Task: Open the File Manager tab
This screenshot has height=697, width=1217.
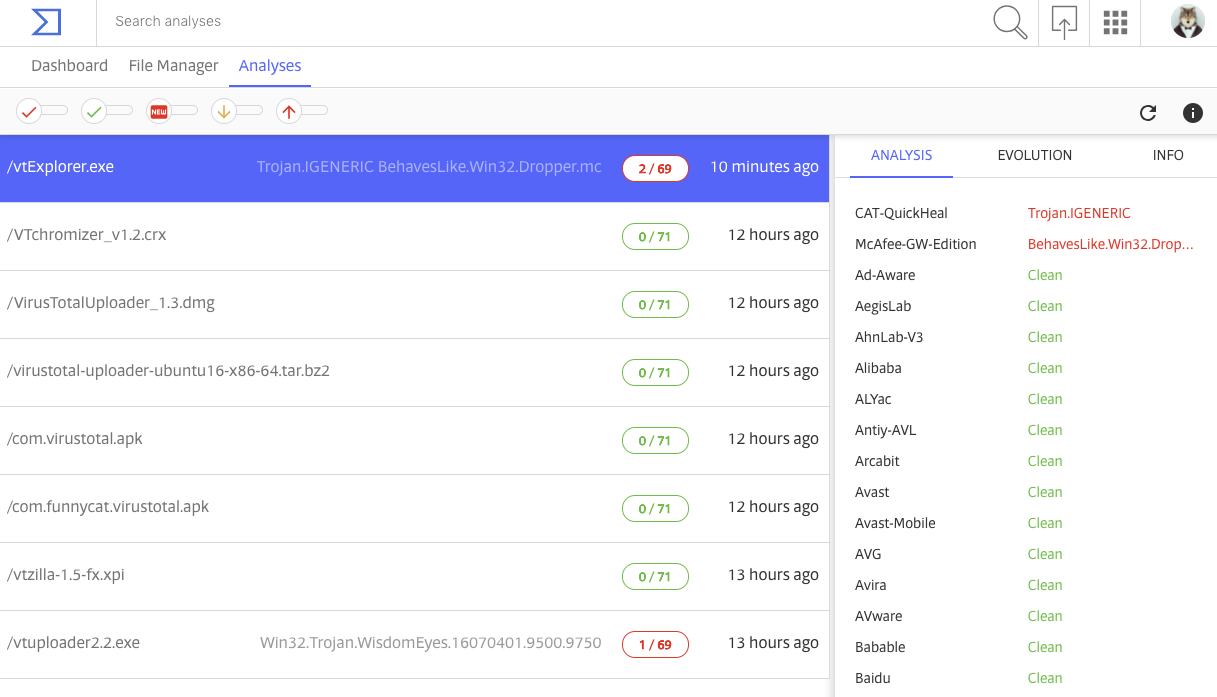Action: [x=174, y=66]
